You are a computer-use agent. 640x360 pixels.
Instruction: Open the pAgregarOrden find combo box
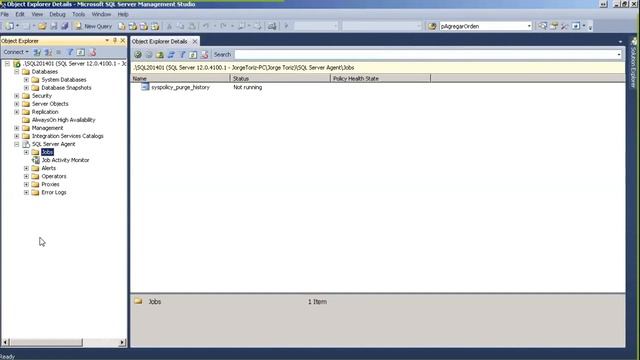coord(529,26)
